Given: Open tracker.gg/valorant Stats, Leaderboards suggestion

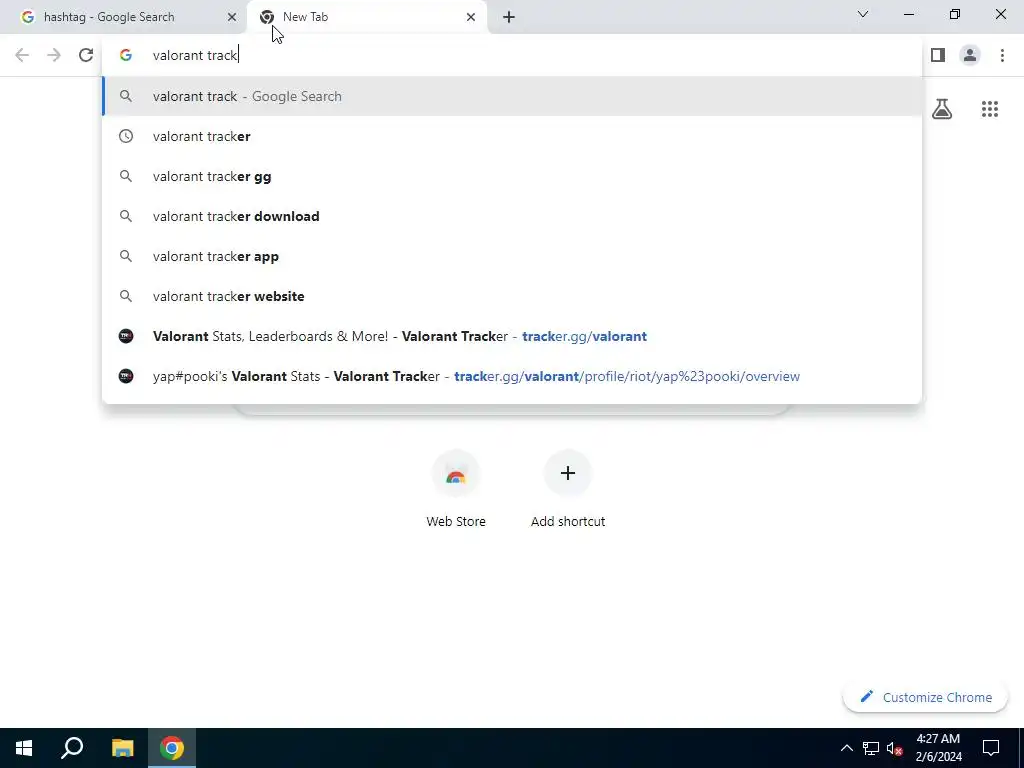Looking at the screenshot, I should [512, 336].
